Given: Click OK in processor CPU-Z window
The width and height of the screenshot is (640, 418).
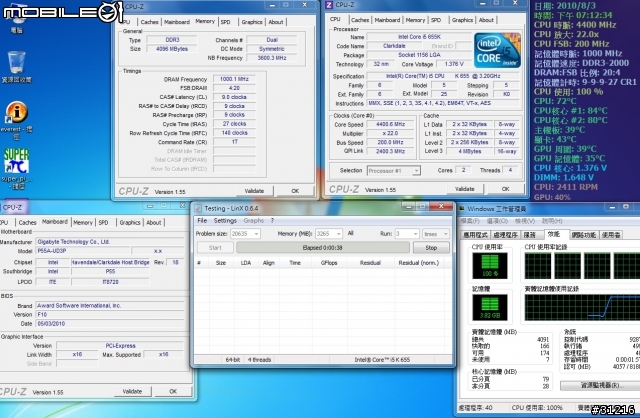Looking at the screenshot, I should 505,189.
